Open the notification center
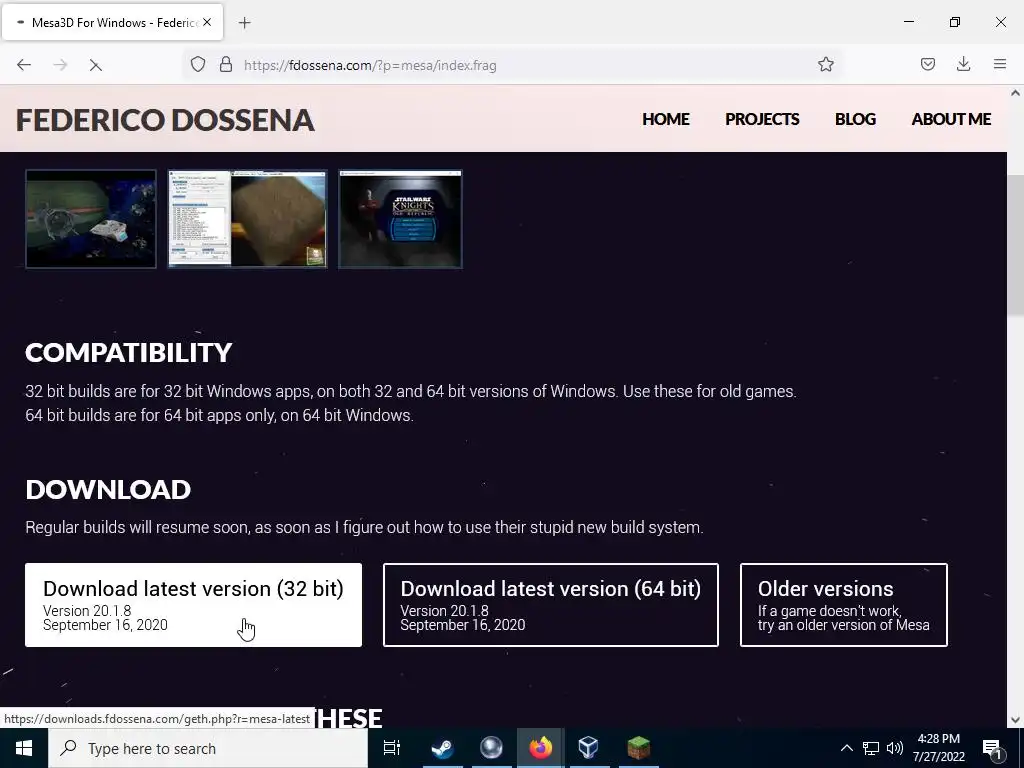 [993, 748]
